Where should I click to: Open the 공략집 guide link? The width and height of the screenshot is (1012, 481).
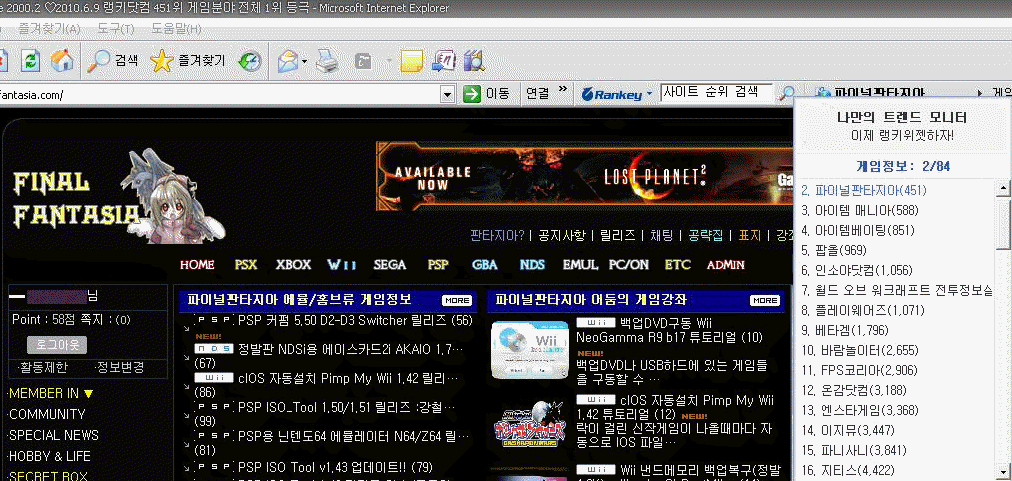[705, 235]
